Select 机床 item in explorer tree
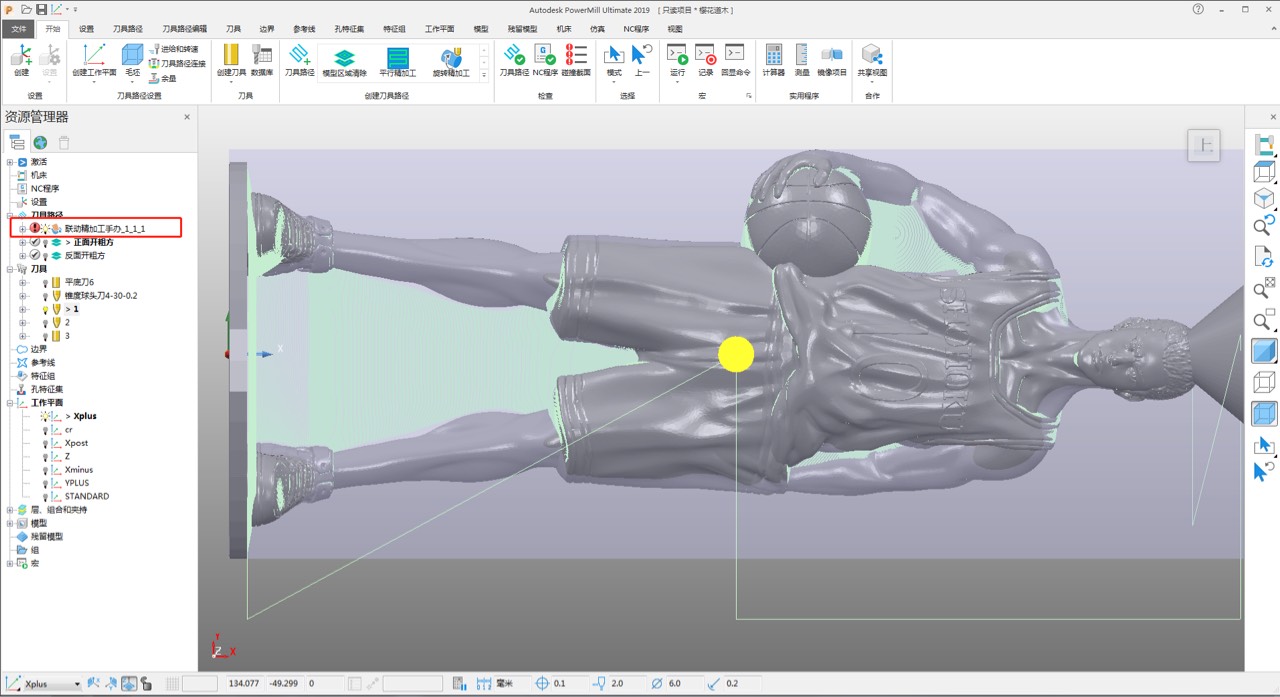 pos(38,175)
